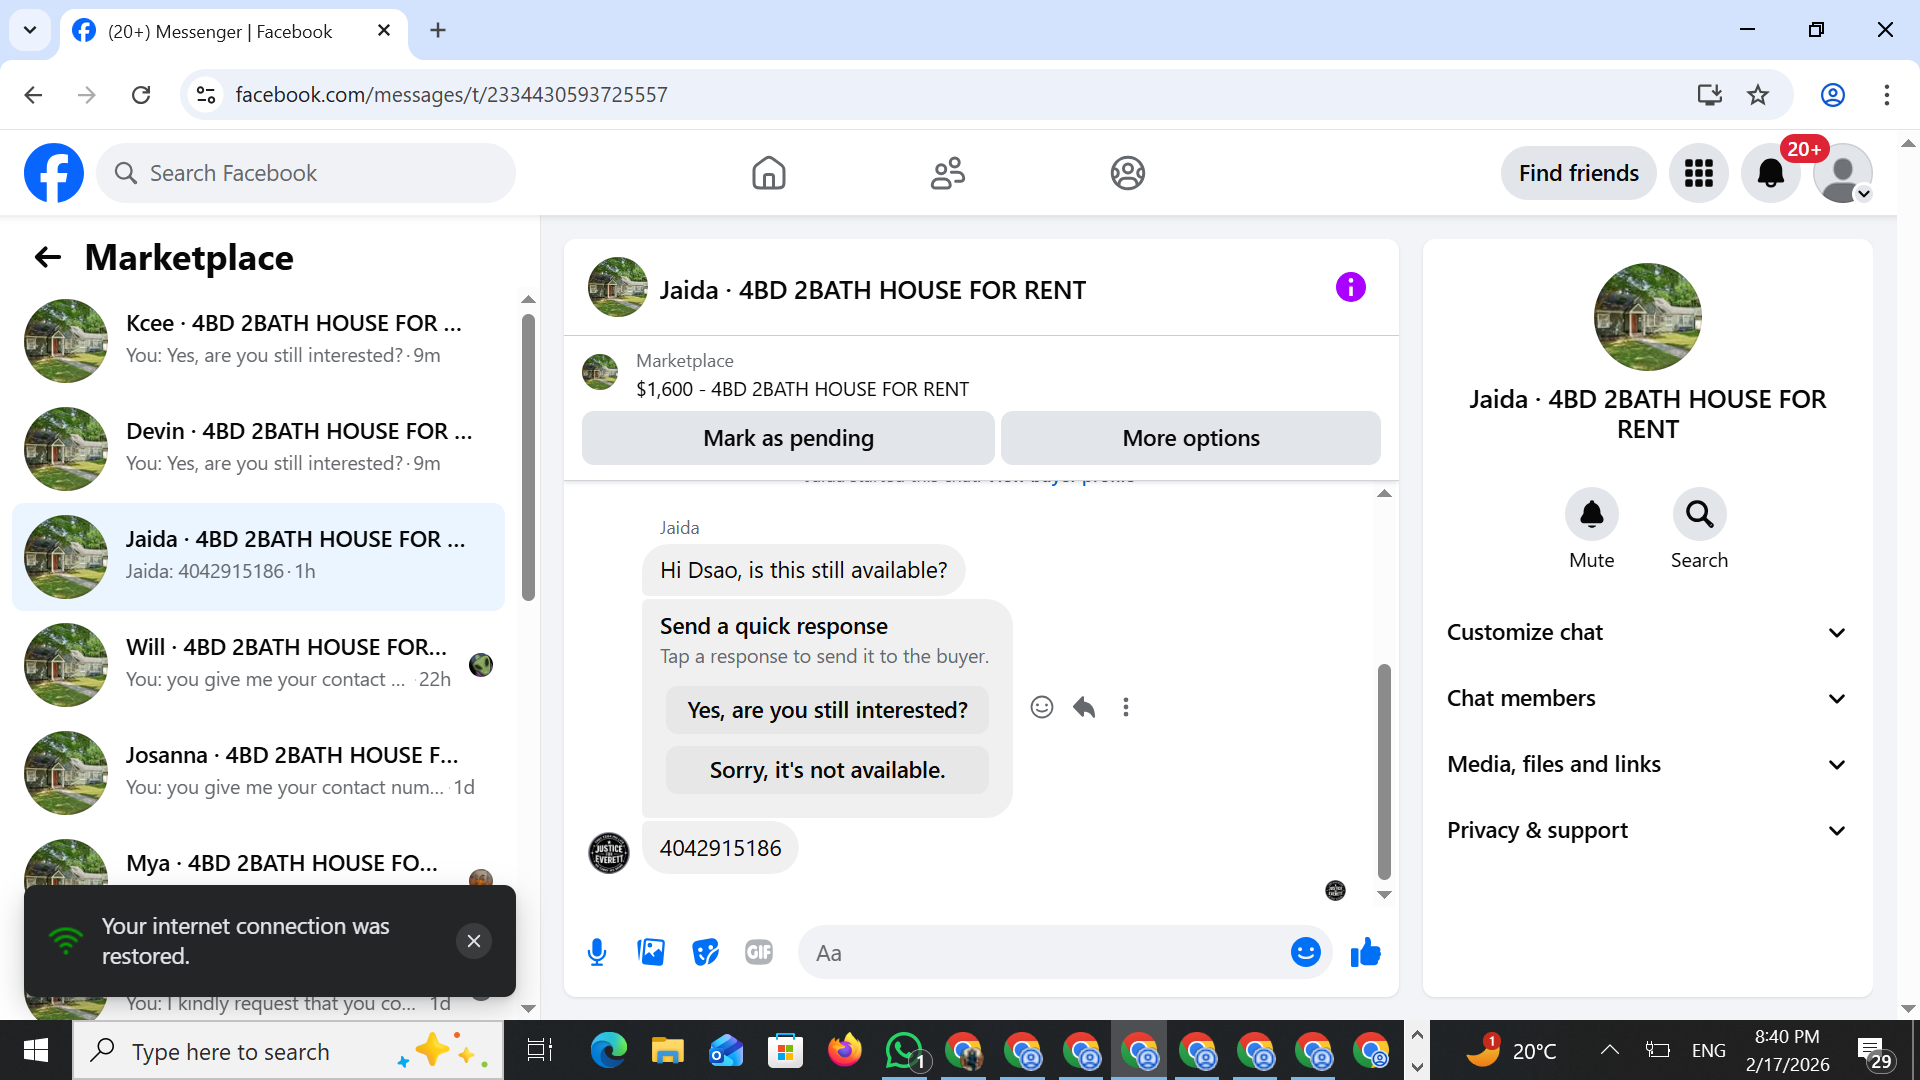Reply to the quick response message

tap(1084, 708)
